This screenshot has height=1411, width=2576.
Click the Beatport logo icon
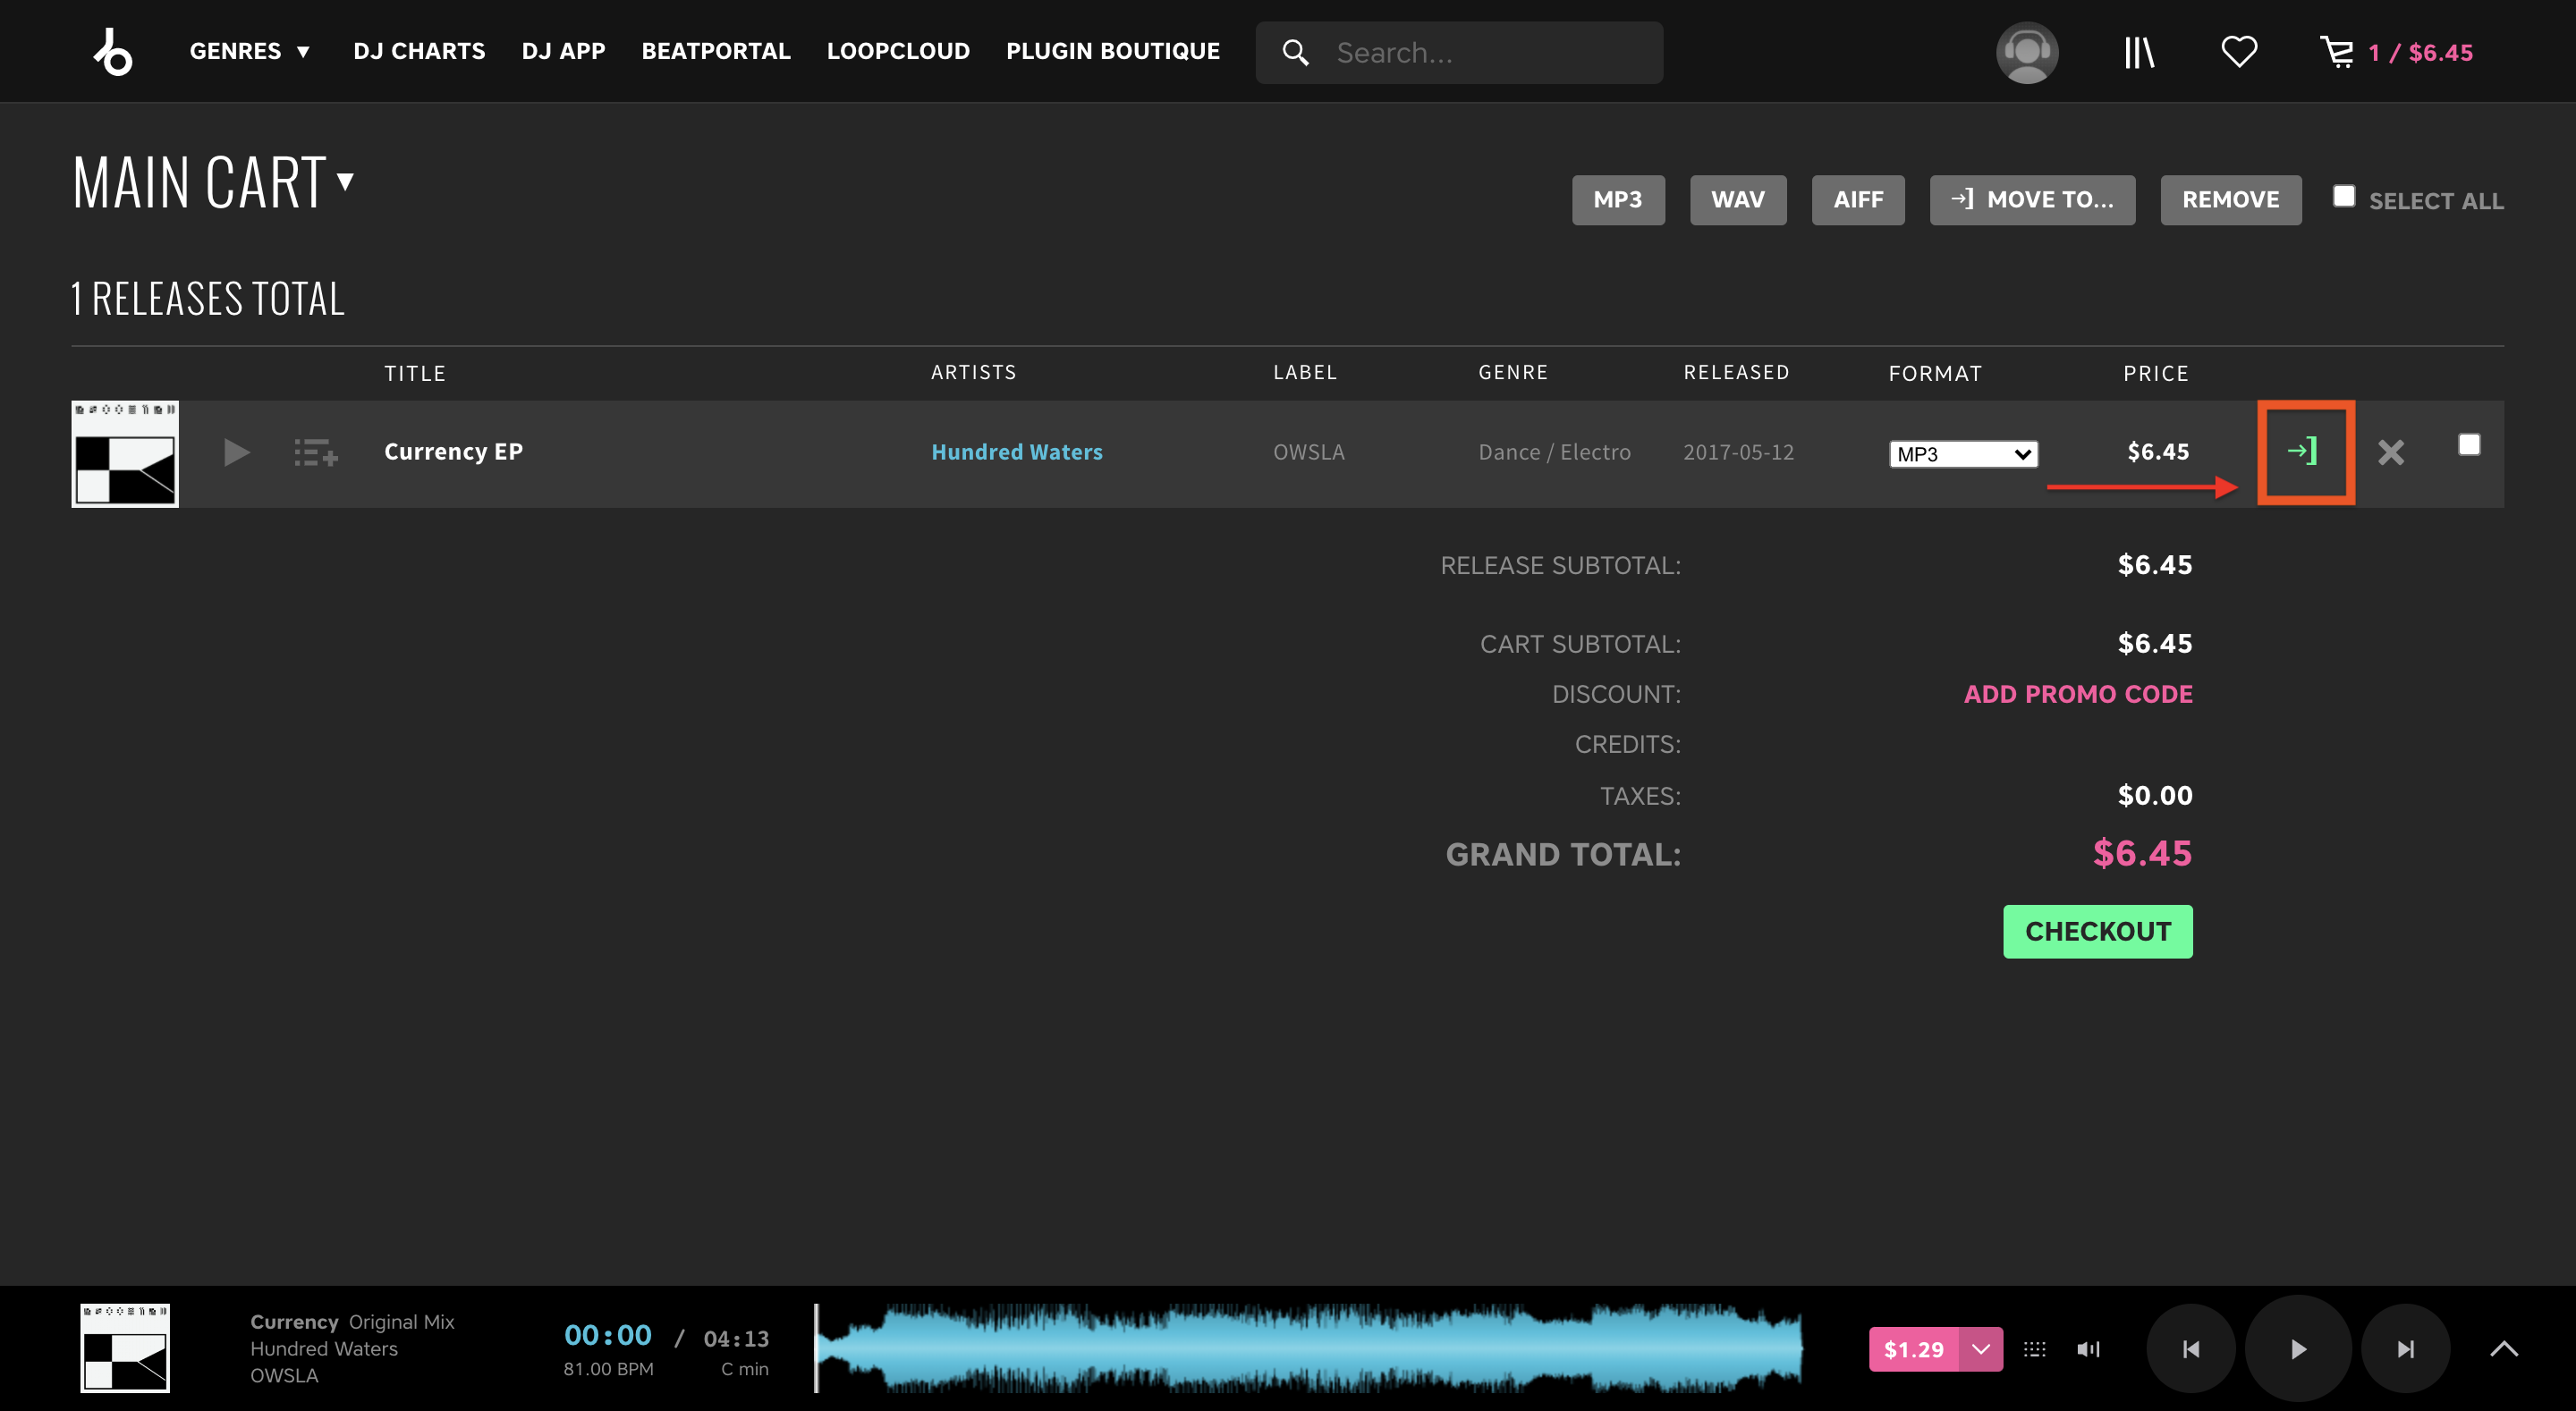coord(113,52)
